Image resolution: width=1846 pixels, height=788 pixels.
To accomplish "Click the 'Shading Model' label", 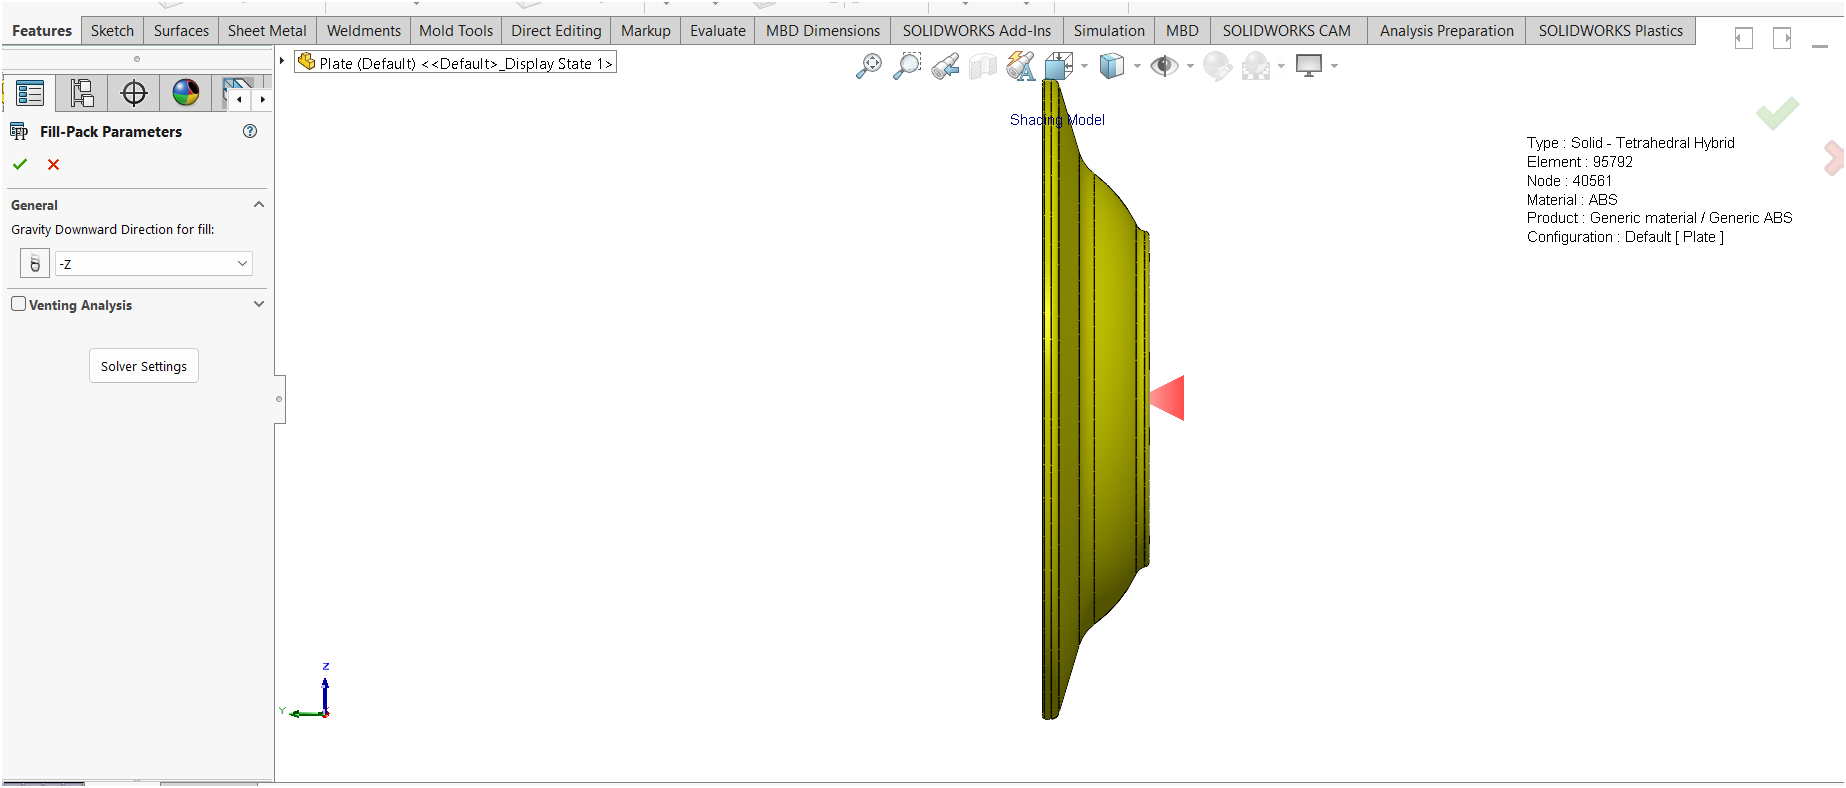I will point(1057,120).
